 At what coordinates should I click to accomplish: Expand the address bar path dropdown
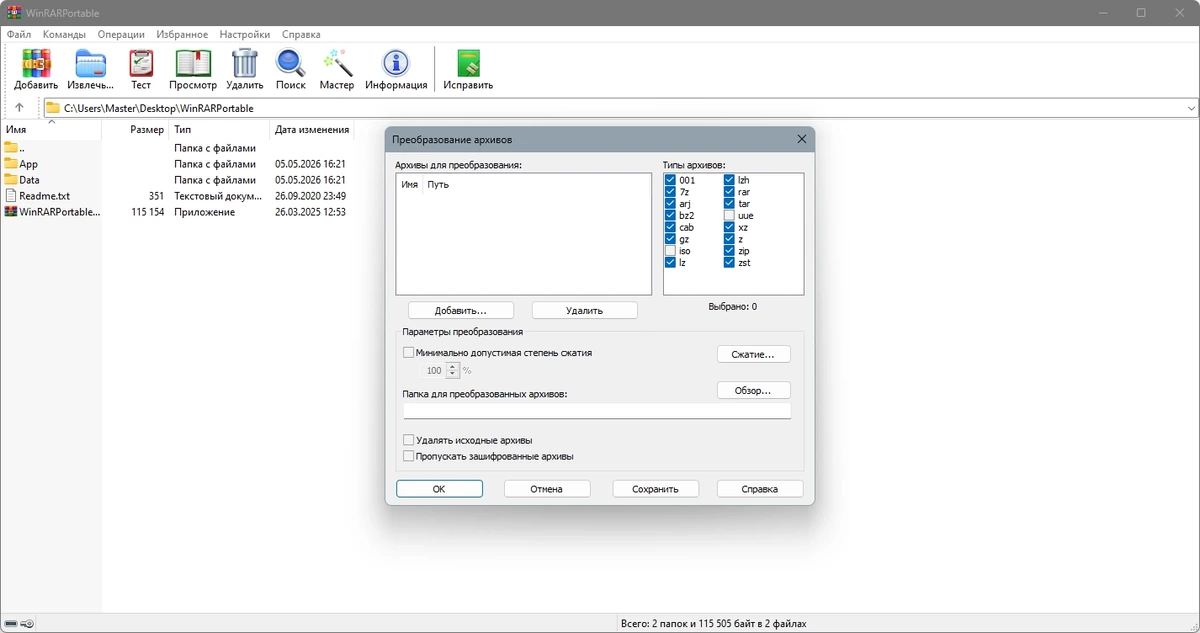point(1191,108)
